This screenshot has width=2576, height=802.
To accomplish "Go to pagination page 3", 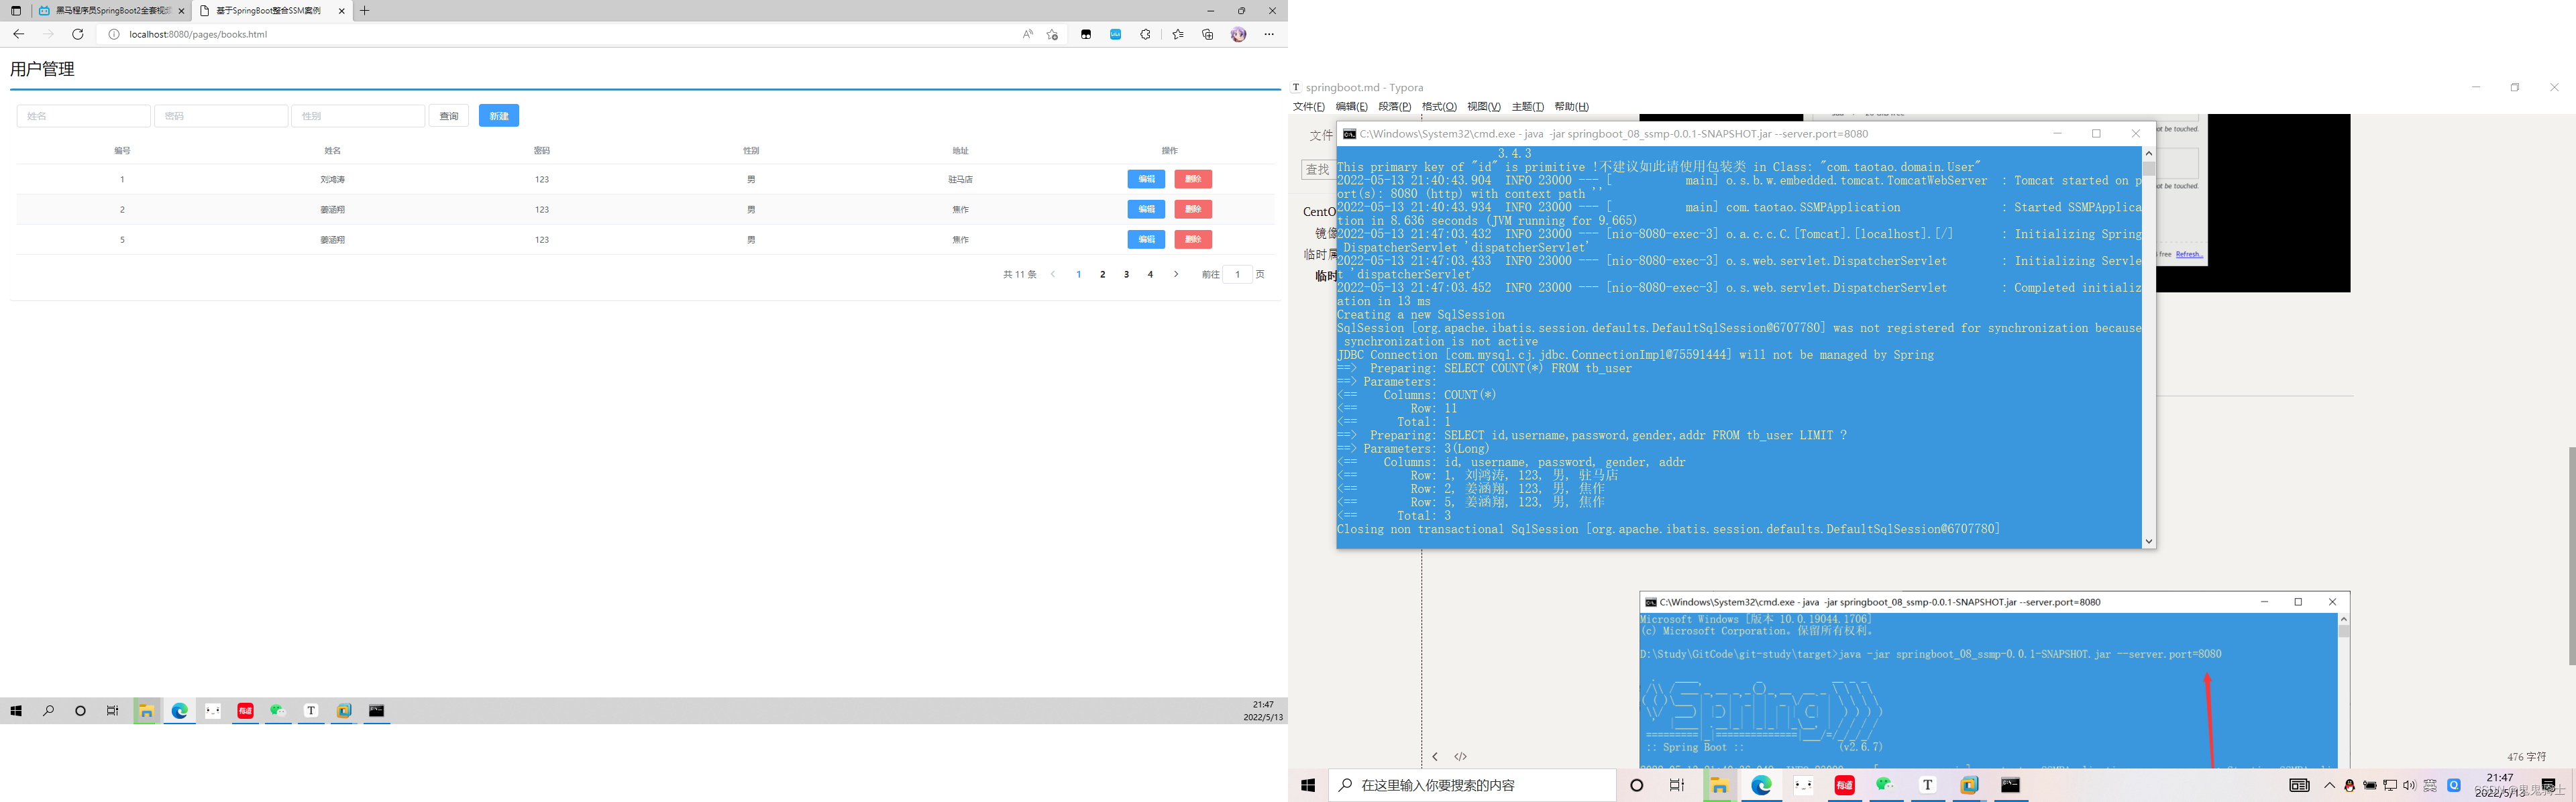I will pyautogui.click(x=1127, y=274).
